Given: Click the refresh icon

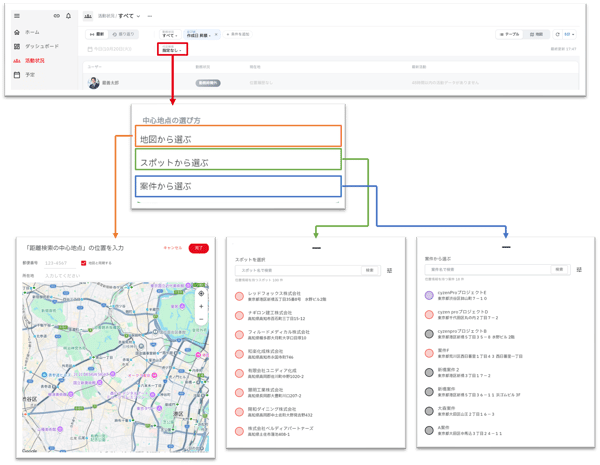Looking at the screenshot, I should pyautogui.click(x=558, y=34).
